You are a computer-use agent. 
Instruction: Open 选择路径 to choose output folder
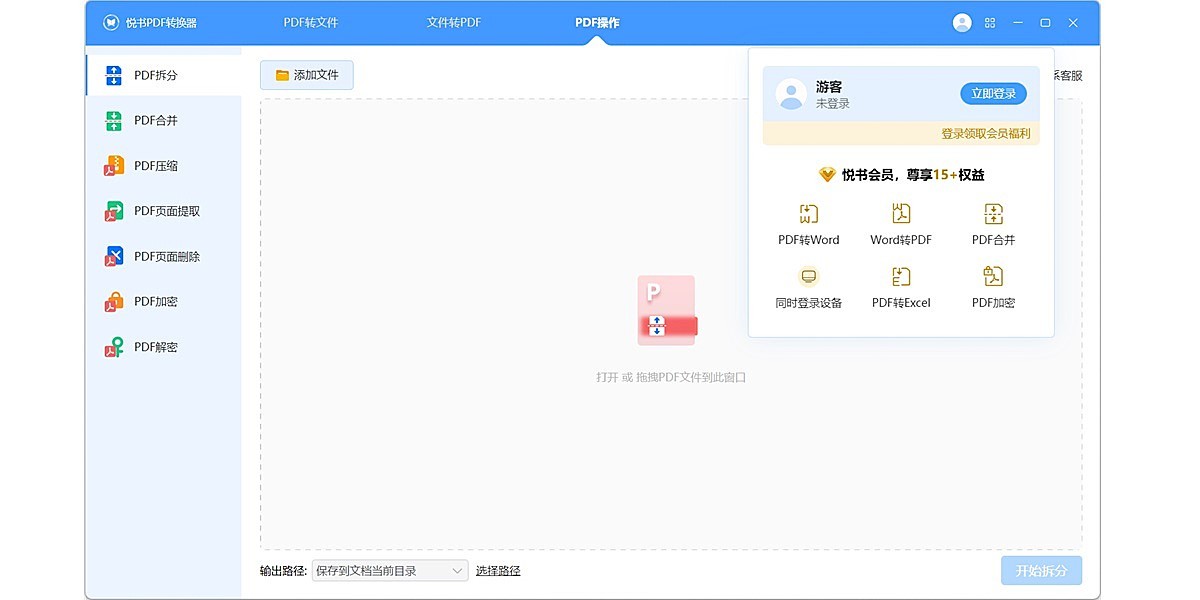[498, 570]
